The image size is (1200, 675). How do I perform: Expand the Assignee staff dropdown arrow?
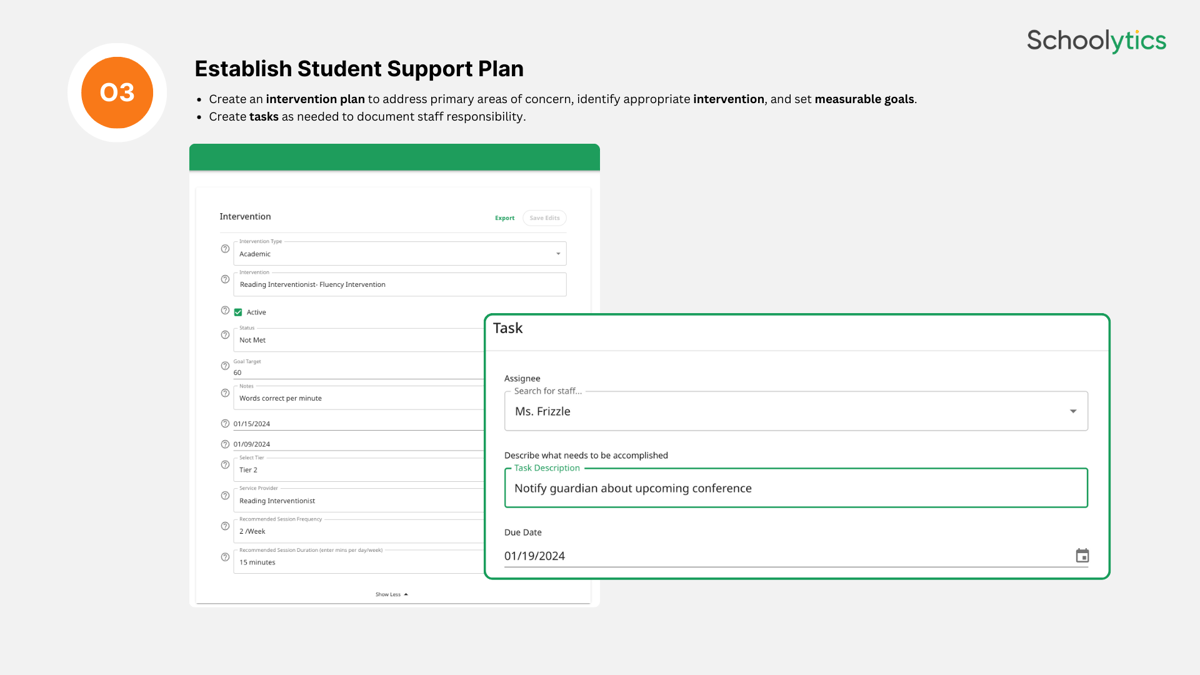(x=1073, y=411)
